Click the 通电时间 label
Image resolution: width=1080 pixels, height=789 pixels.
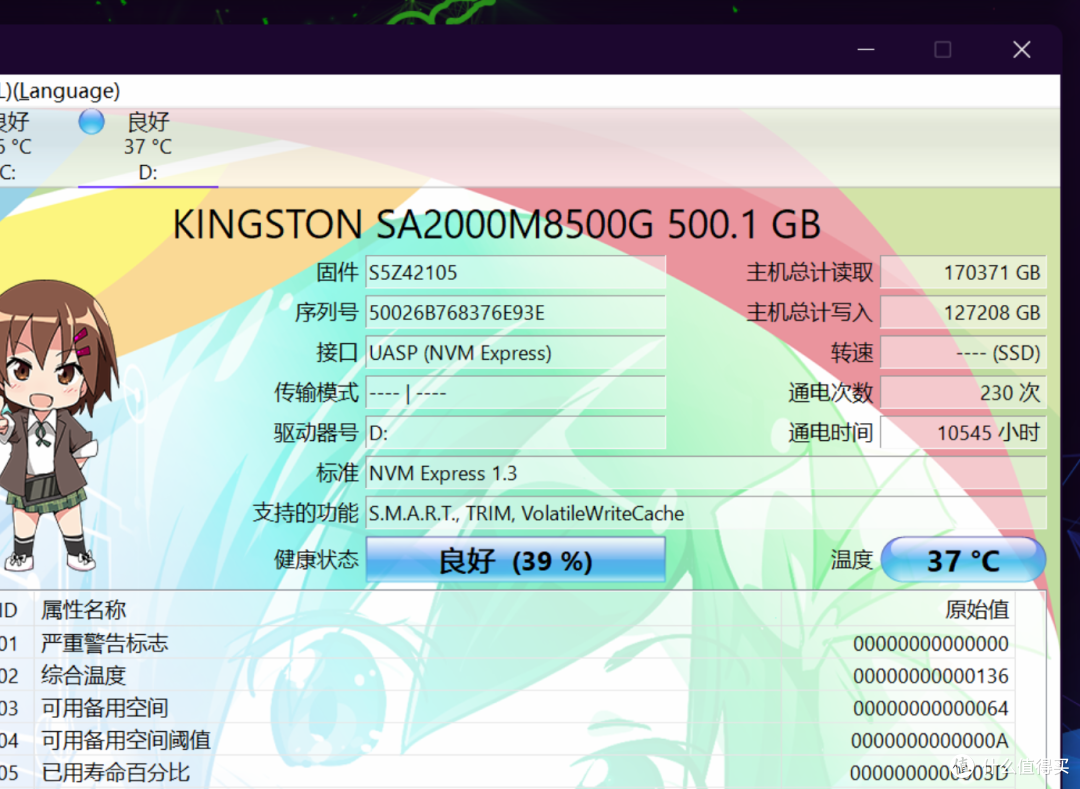[831, 433]
